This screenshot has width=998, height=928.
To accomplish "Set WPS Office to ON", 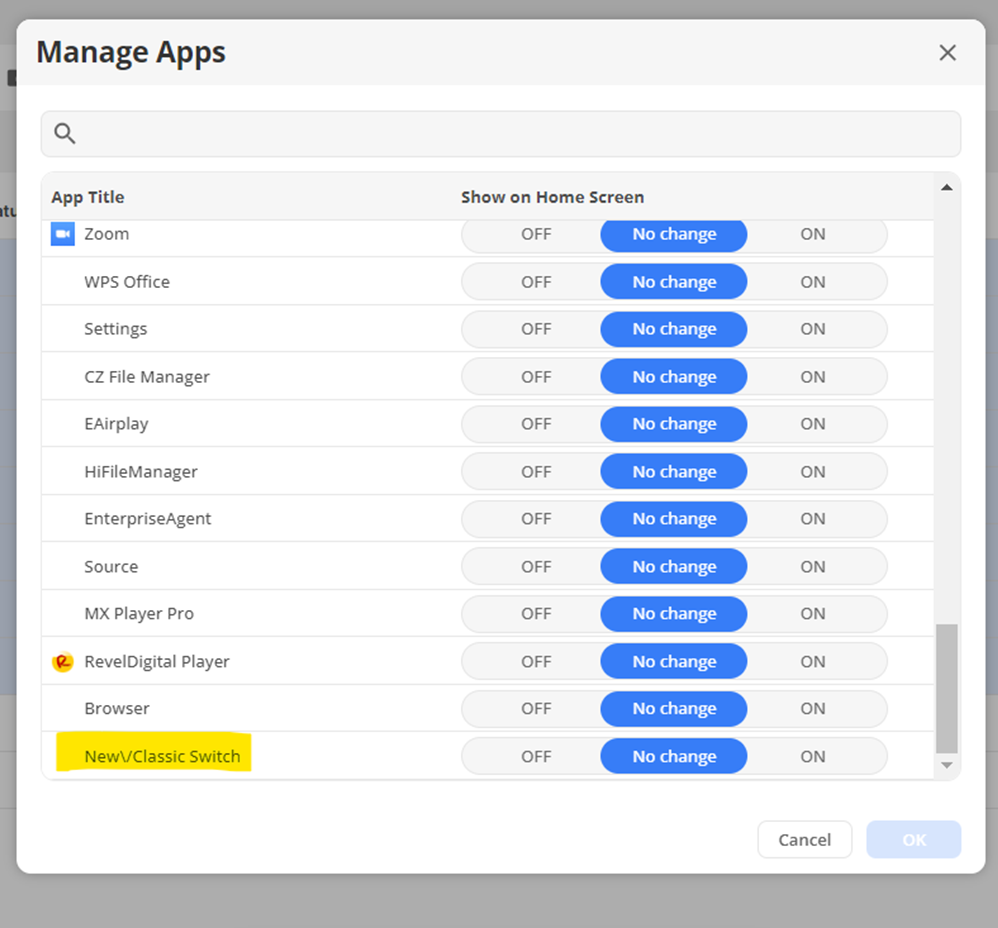I will [813, 282].
